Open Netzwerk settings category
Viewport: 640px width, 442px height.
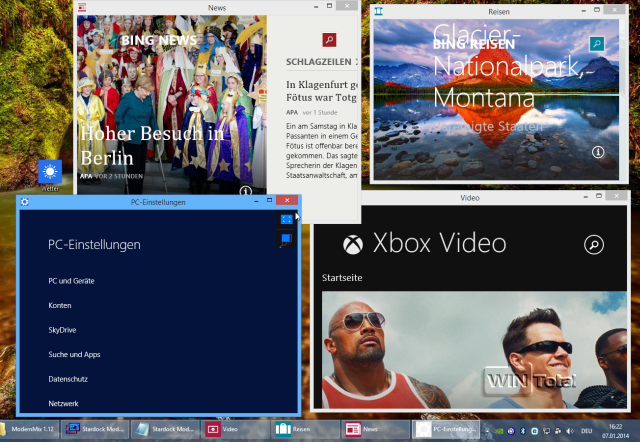[63, 403]
